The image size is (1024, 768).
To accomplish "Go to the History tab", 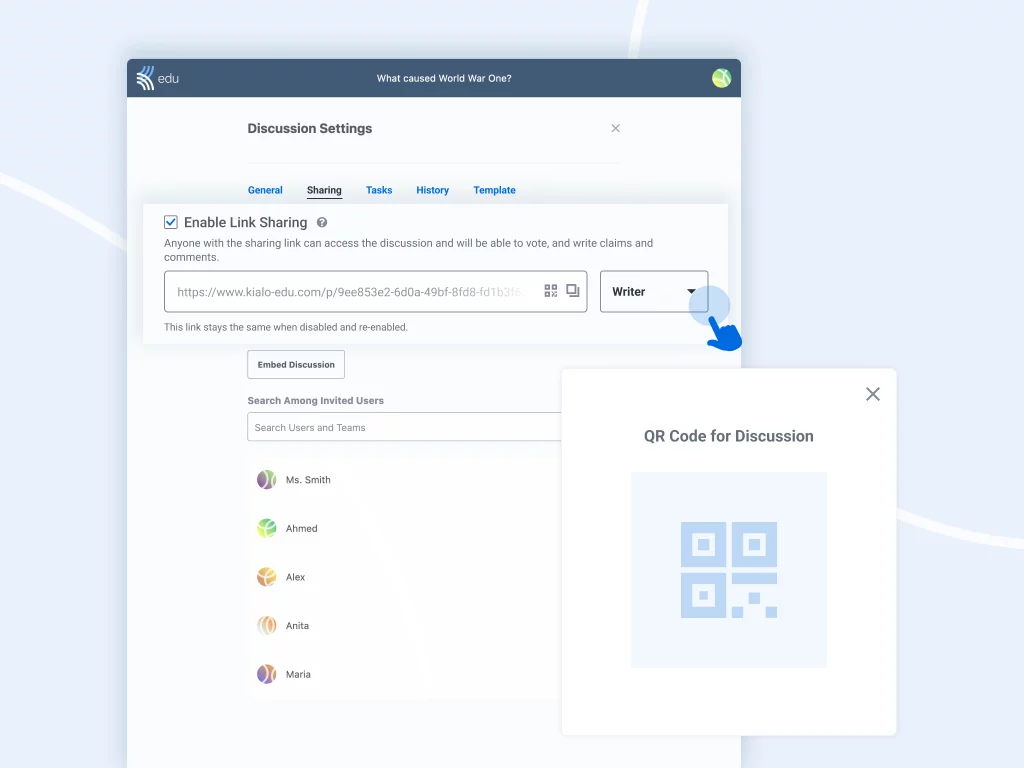I will pyautogui.click(x=432, y=190).
